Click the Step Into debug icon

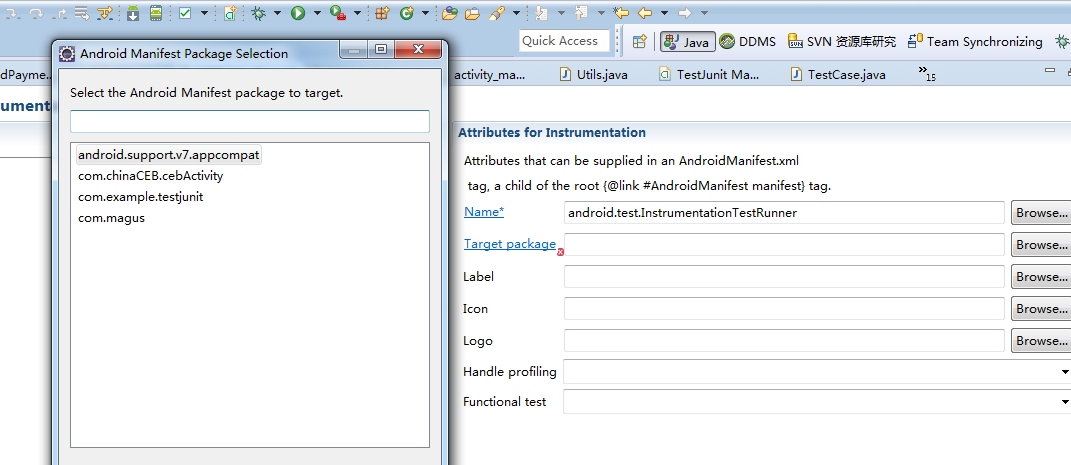(x=14, y=12)
